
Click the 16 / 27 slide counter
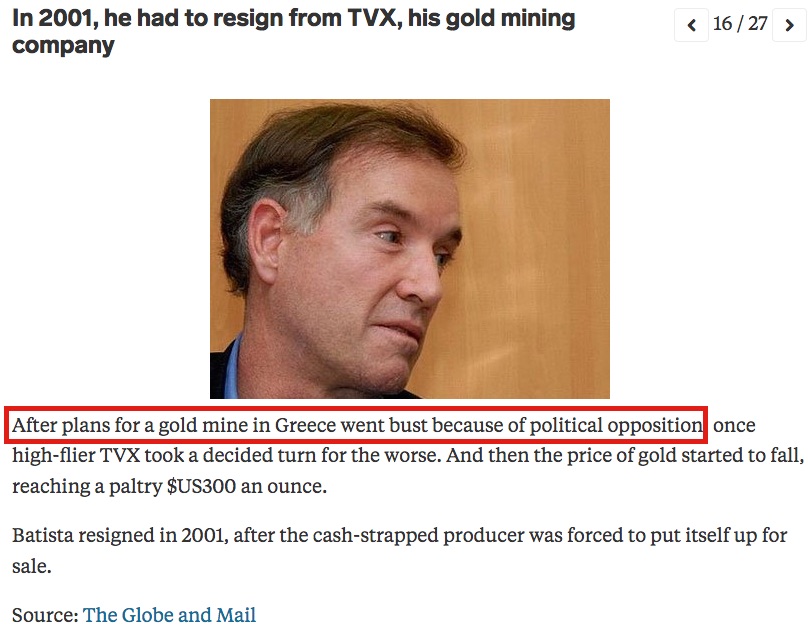coord(740,24)
